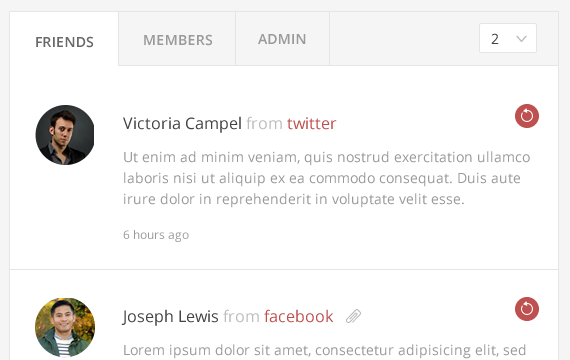Screen dimensions: 570x360
Task: Click the reload icon on Victoria Campel's post
Action: (527, 116)
